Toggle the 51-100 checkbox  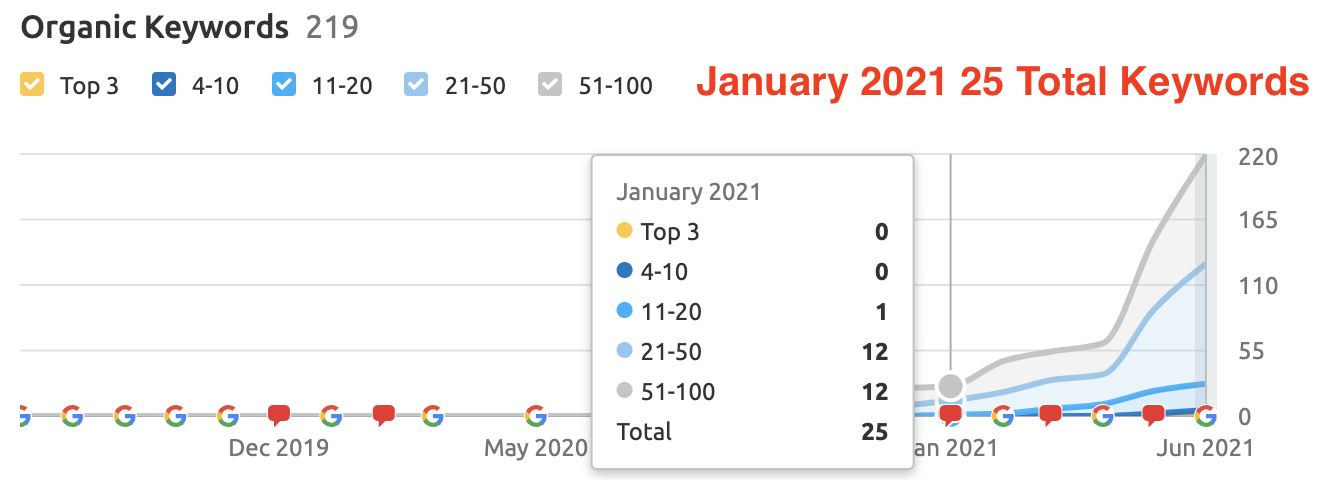click(x=550, y=85)
